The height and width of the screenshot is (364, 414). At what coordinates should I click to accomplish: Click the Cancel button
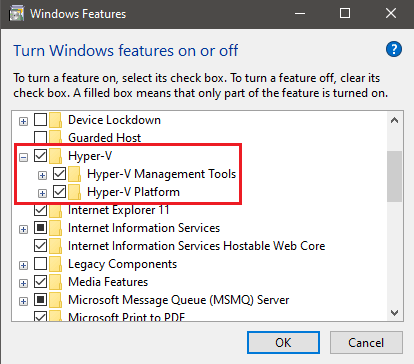coord(366,343)
